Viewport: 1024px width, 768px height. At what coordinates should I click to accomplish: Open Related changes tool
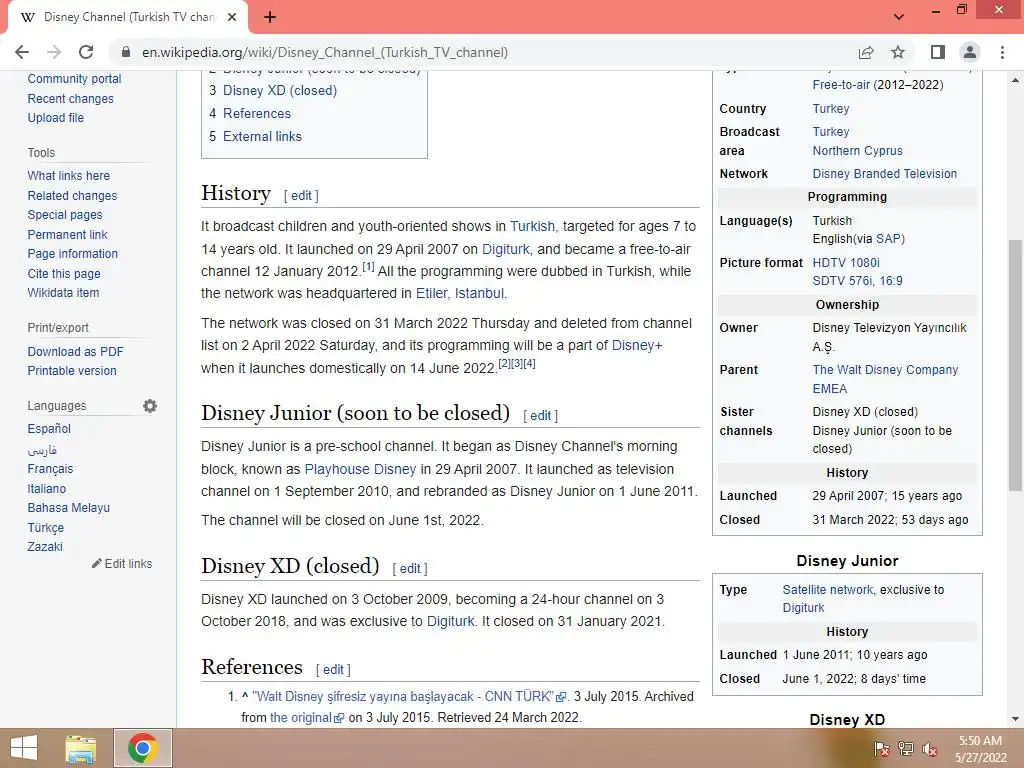(72, 195)
